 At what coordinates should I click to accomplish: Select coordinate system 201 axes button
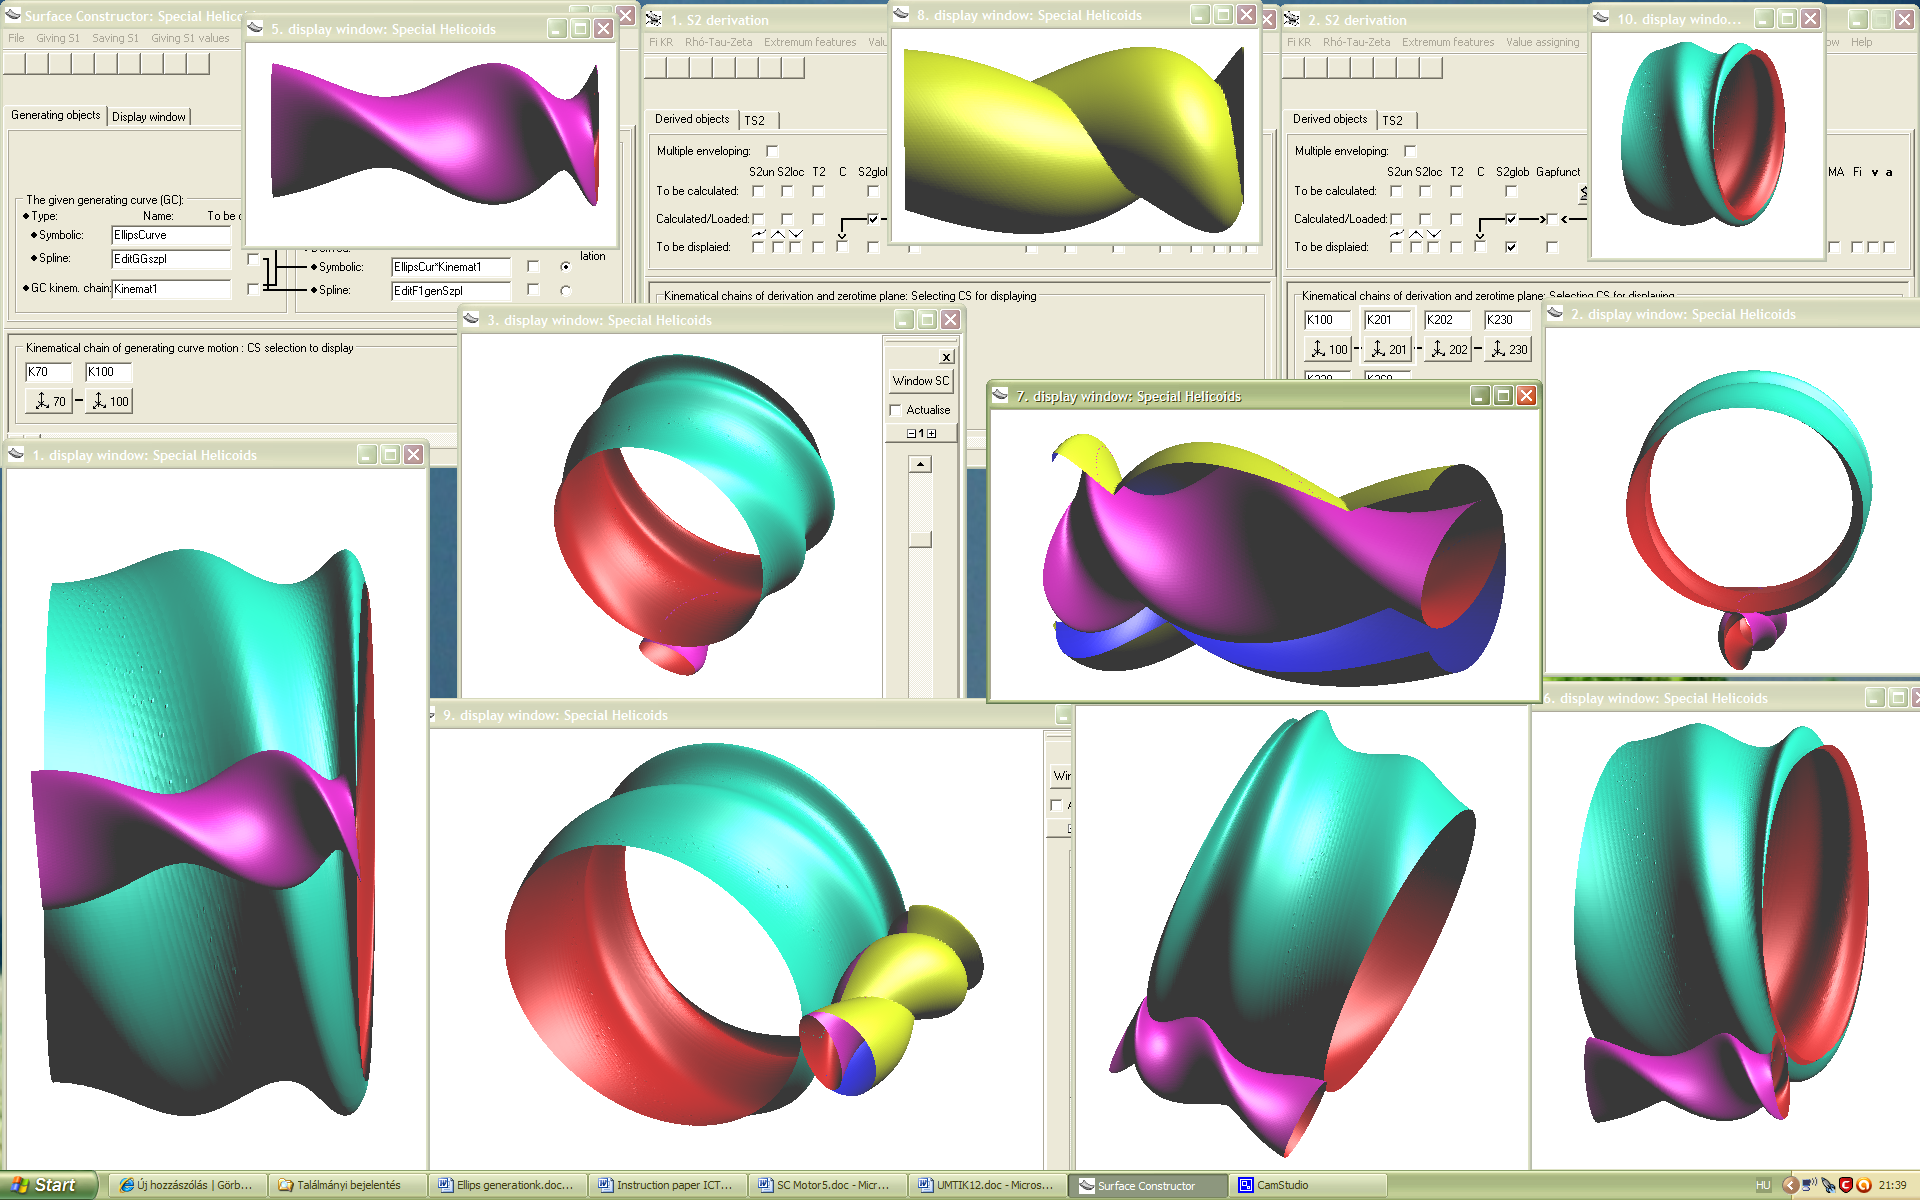click(1387, 349)
